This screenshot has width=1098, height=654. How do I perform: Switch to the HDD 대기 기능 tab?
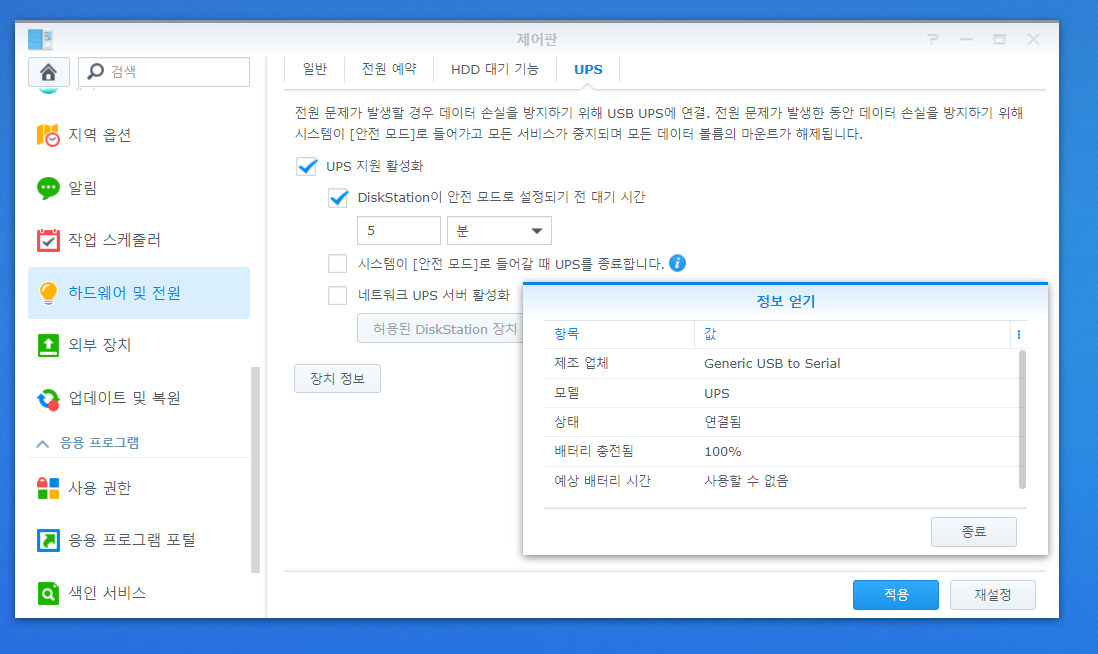(494, 69)
